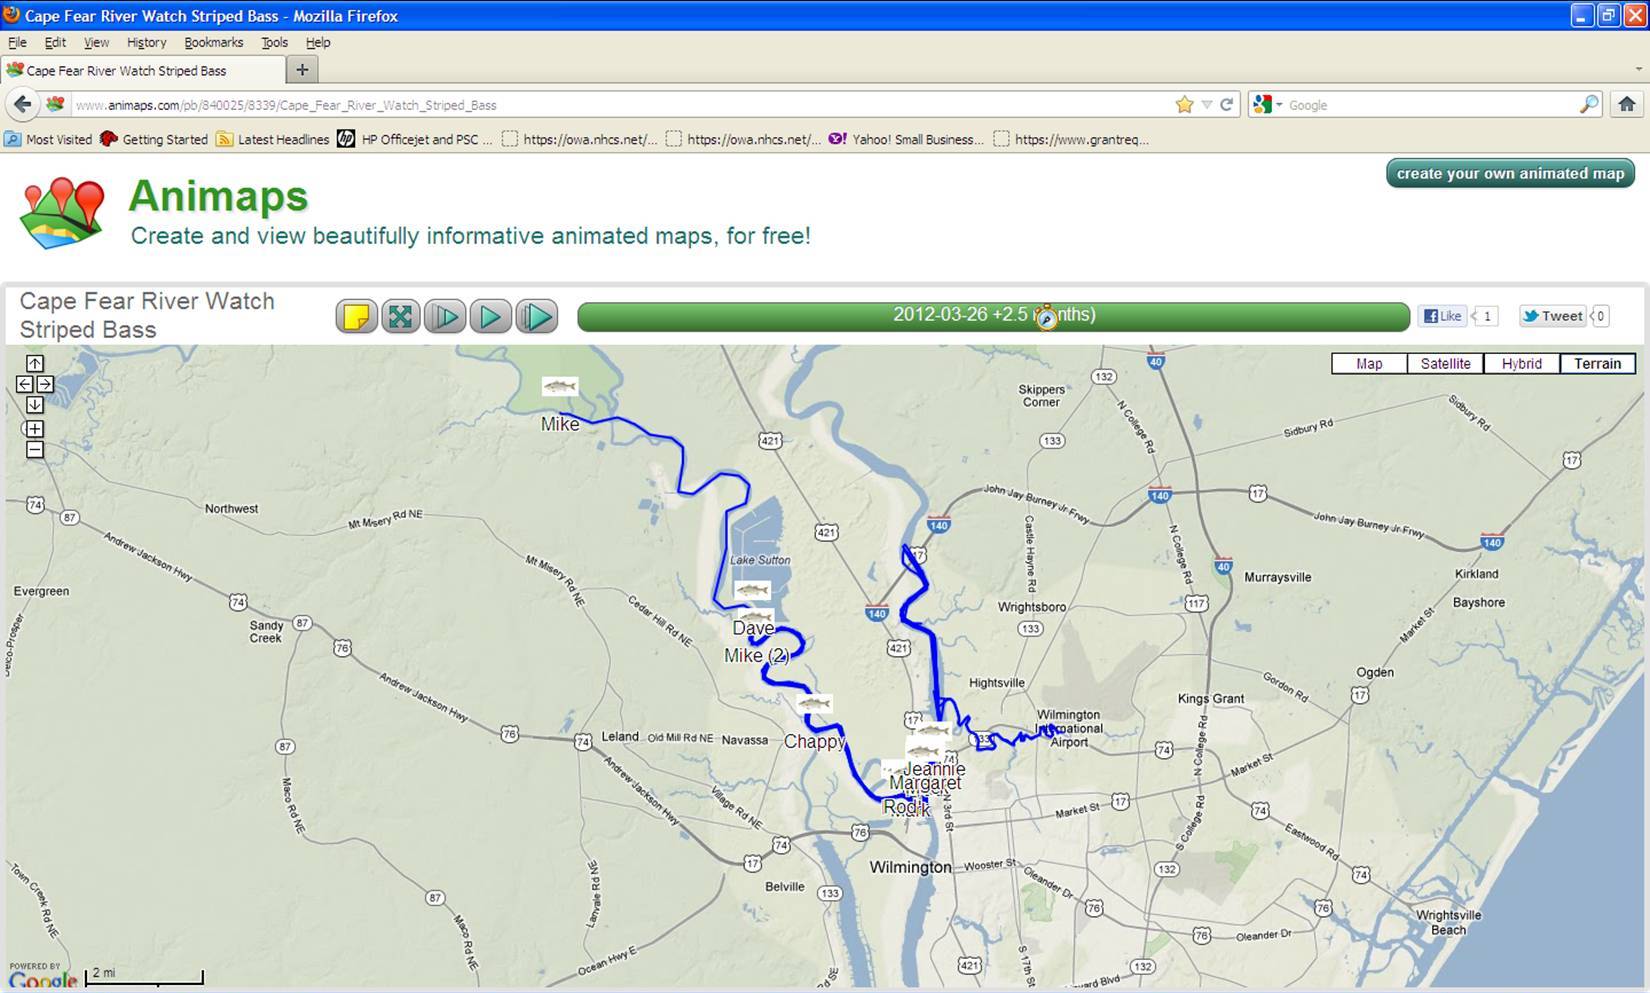1650x993 pixels.
Task: Zoom in the map with plus
Action: 35,429
